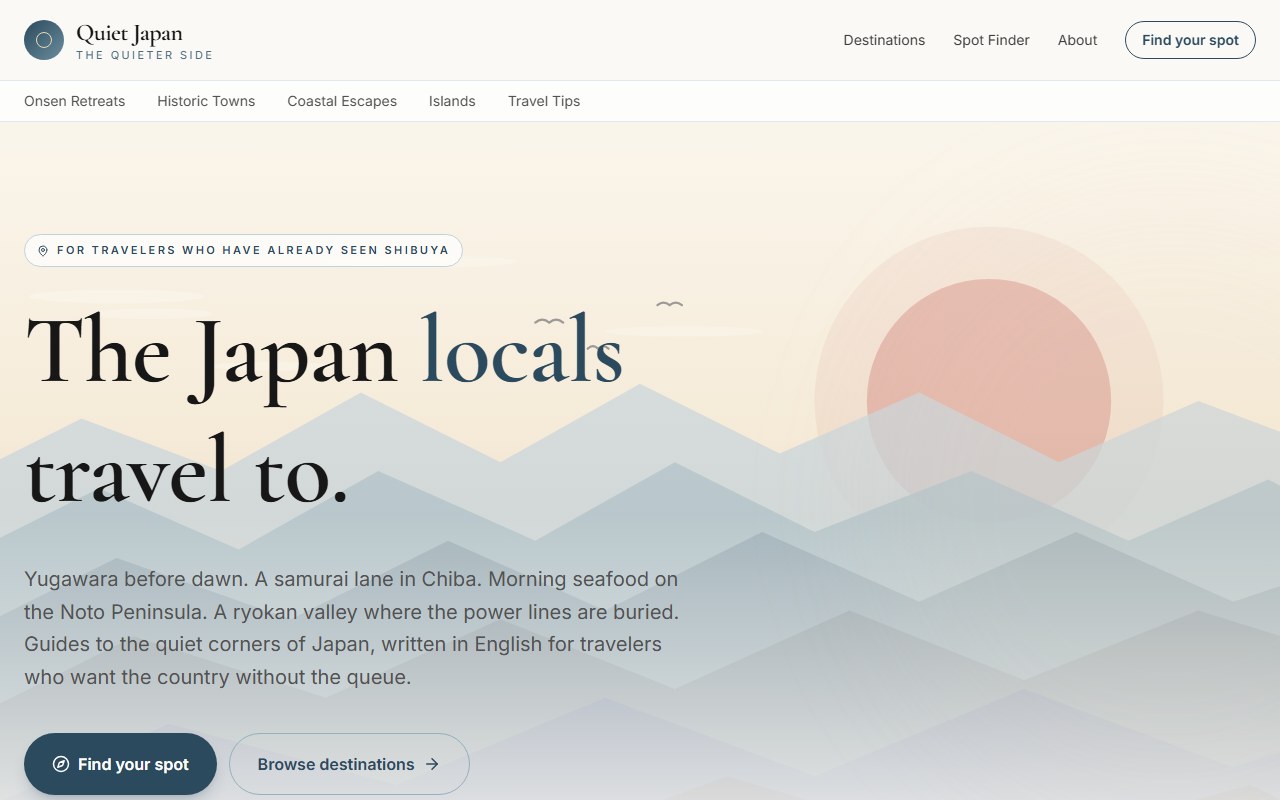
Task: Click the Quiet Japan circular logo icon
Action: coord(44,40)
